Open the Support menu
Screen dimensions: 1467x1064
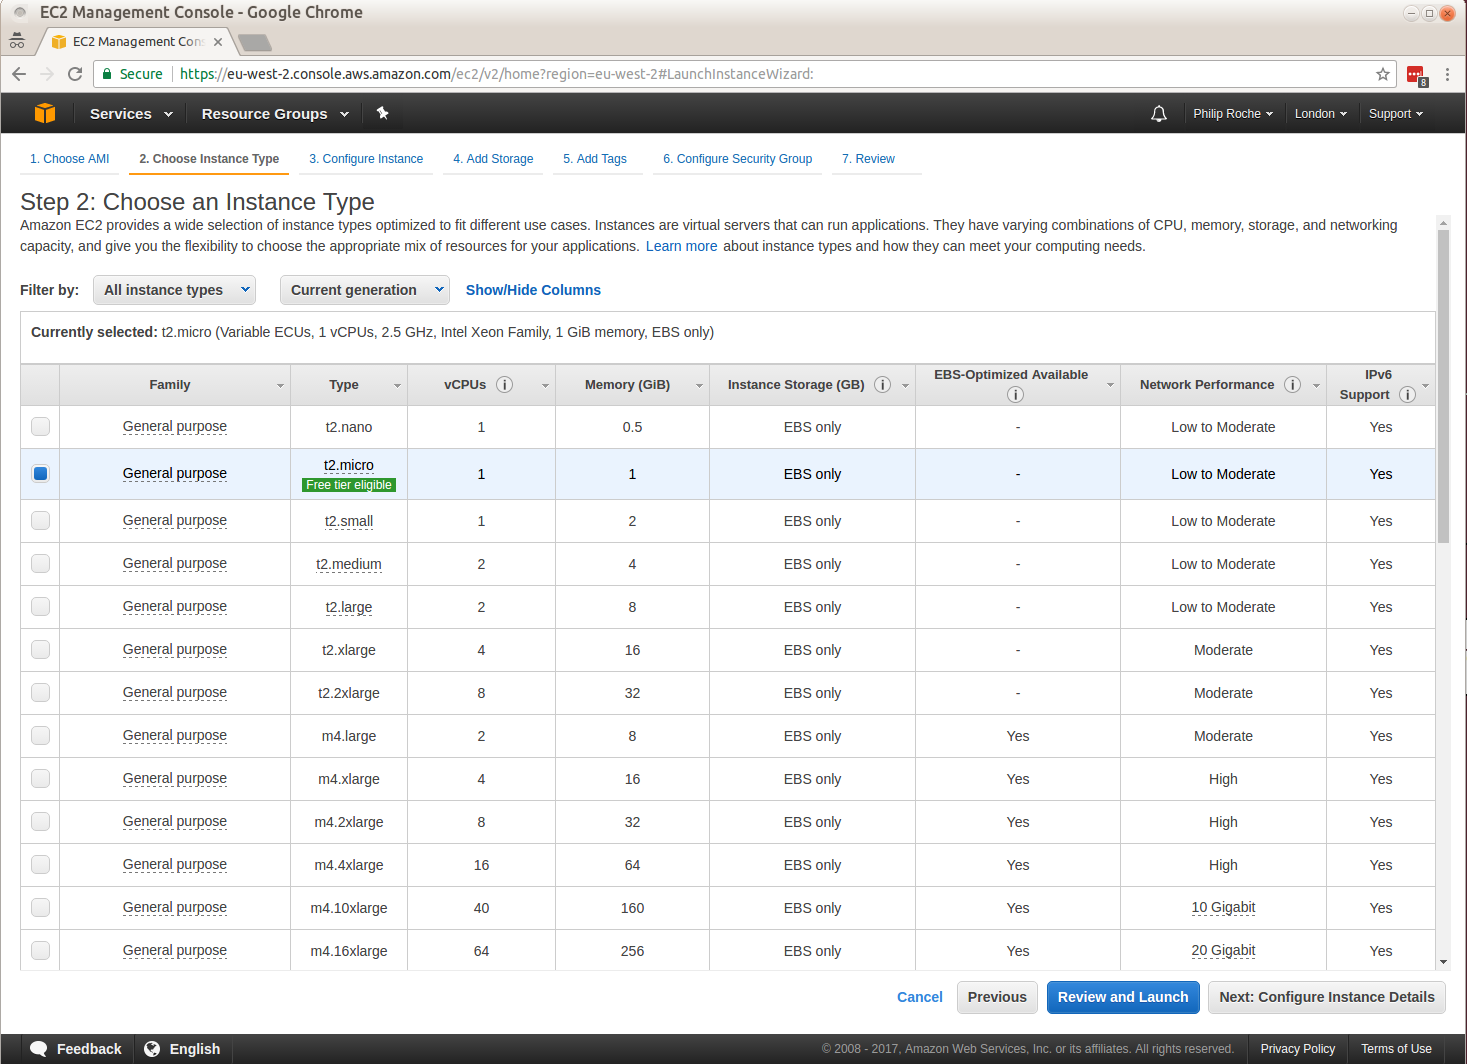tap(1395, 114)
